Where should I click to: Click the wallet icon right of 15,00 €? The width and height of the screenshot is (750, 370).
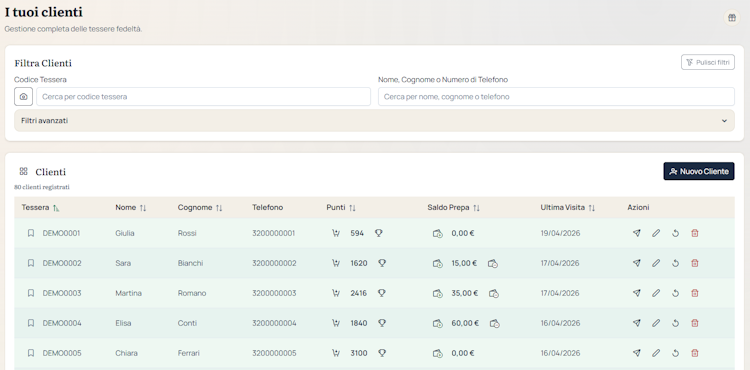click(x=493, y=263)
